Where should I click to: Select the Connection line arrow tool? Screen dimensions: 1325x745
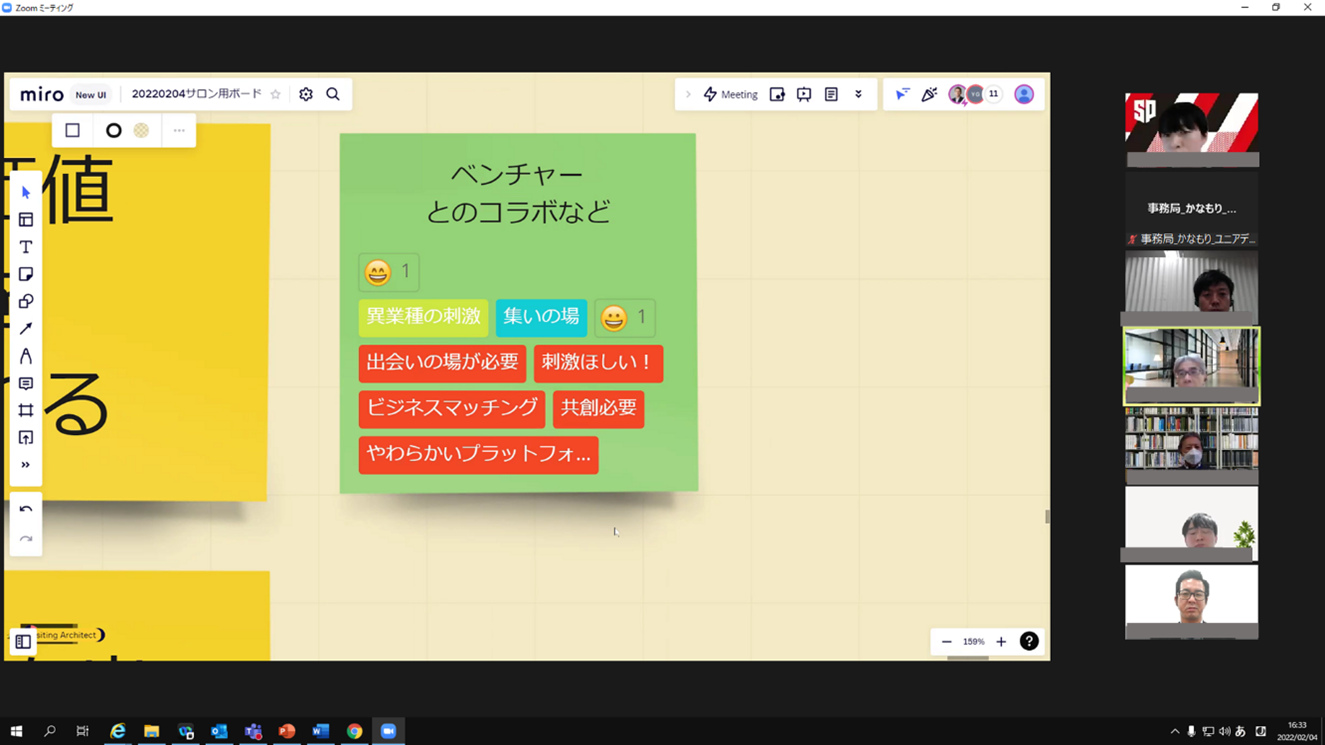(x=26, y=329)
